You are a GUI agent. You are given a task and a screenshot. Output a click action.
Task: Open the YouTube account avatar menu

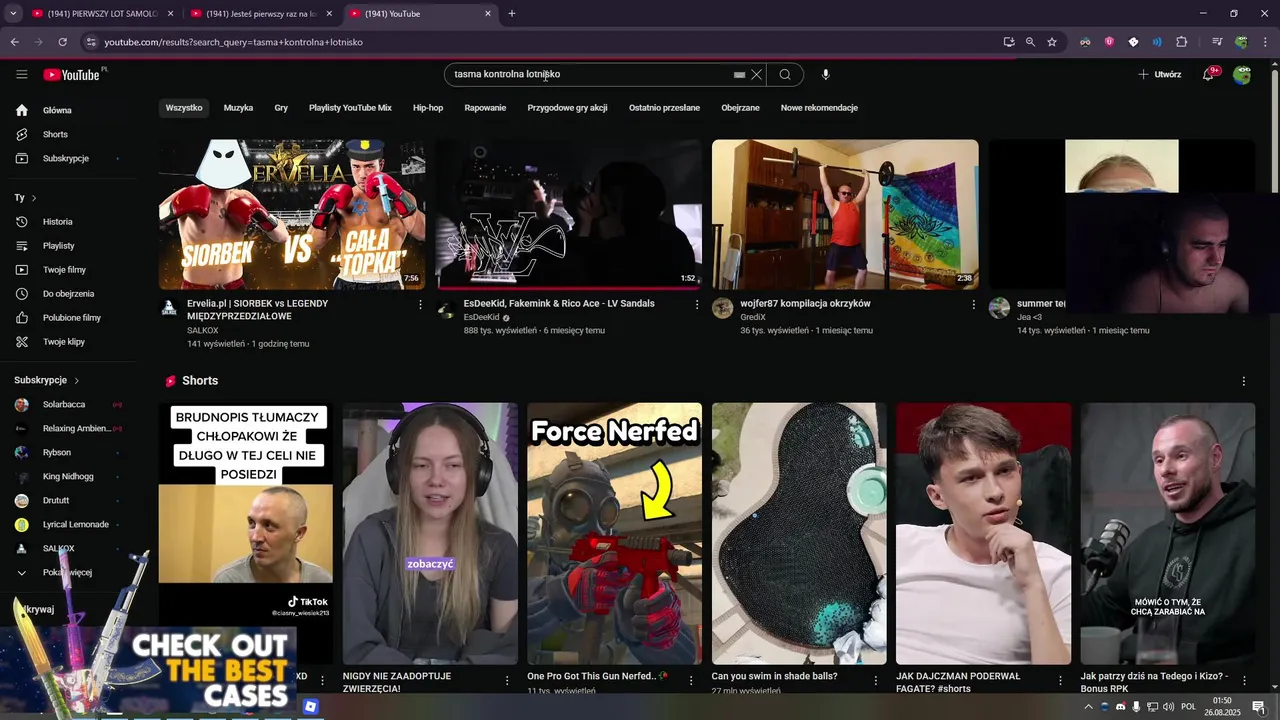point(1242,75)
